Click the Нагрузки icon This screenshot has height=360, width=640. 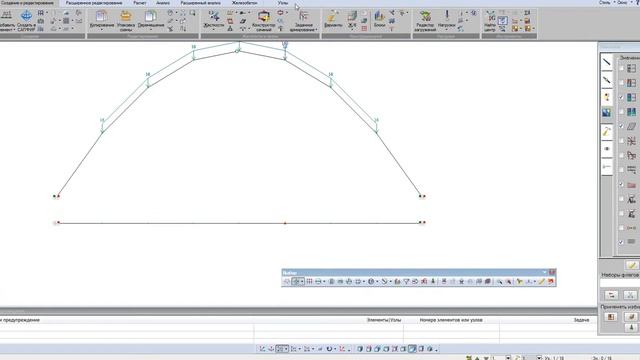(x=447, y=17)
